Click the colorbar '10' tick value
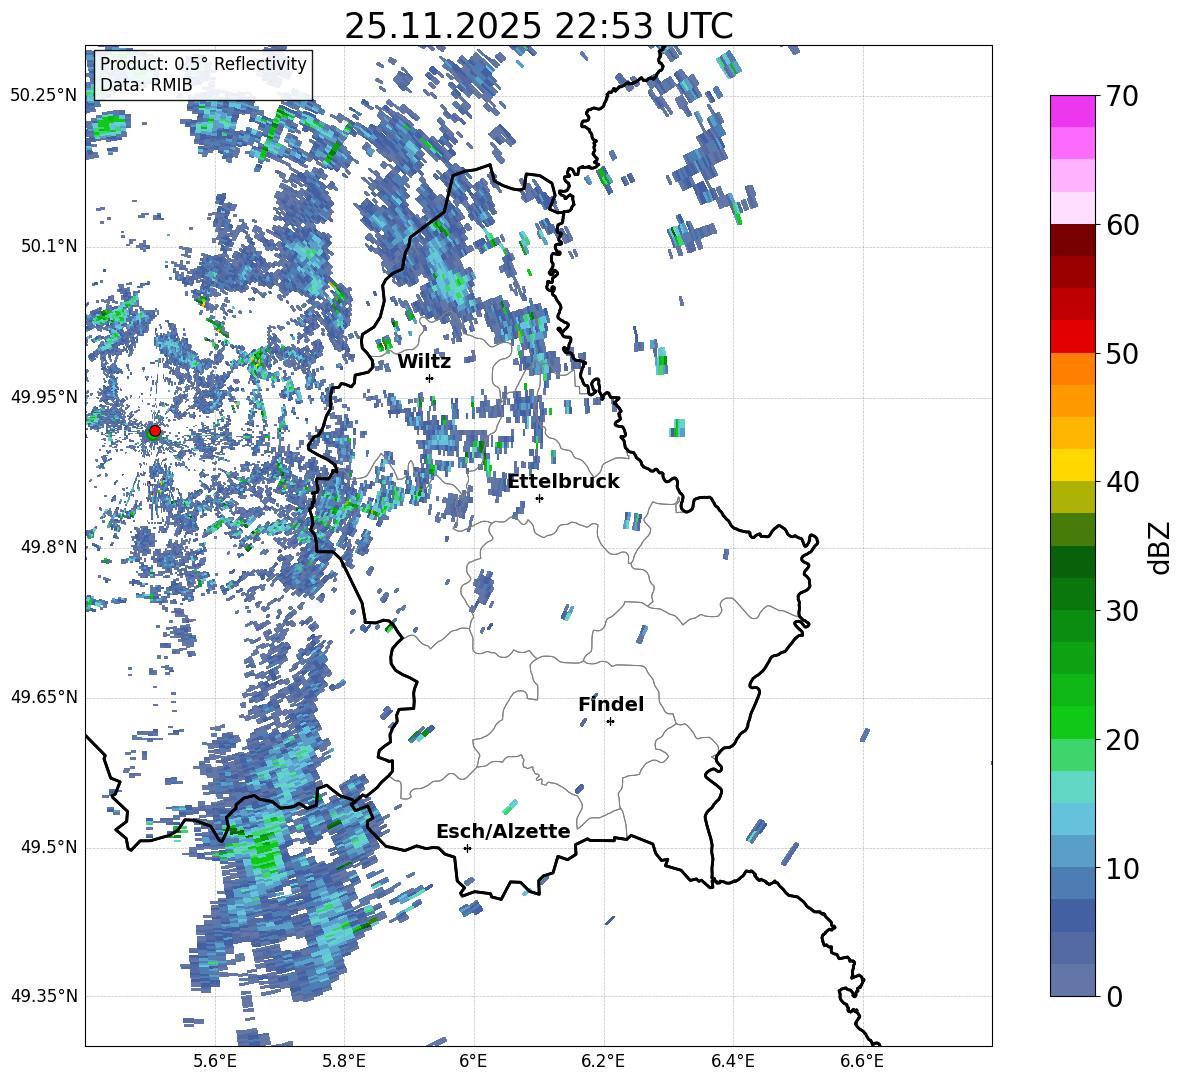Viewport: 1184px width, 1081px height. [x=1122, y=868]
